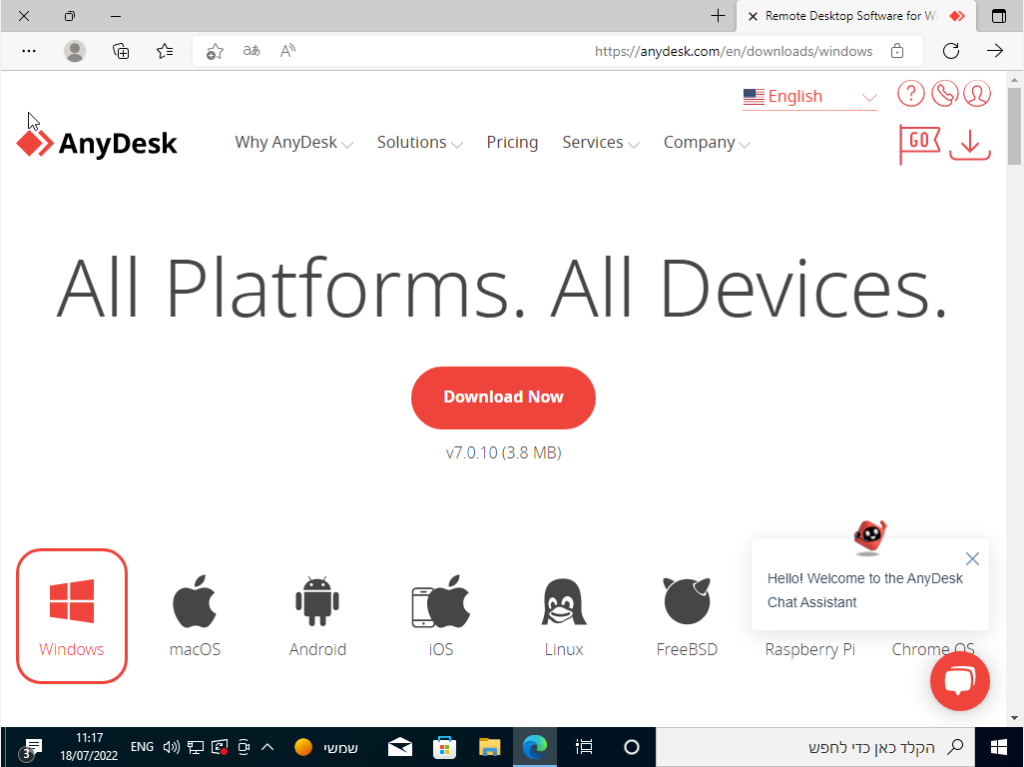
Task: Open the chat assistant bubble
Action: [x=960, y=681]
